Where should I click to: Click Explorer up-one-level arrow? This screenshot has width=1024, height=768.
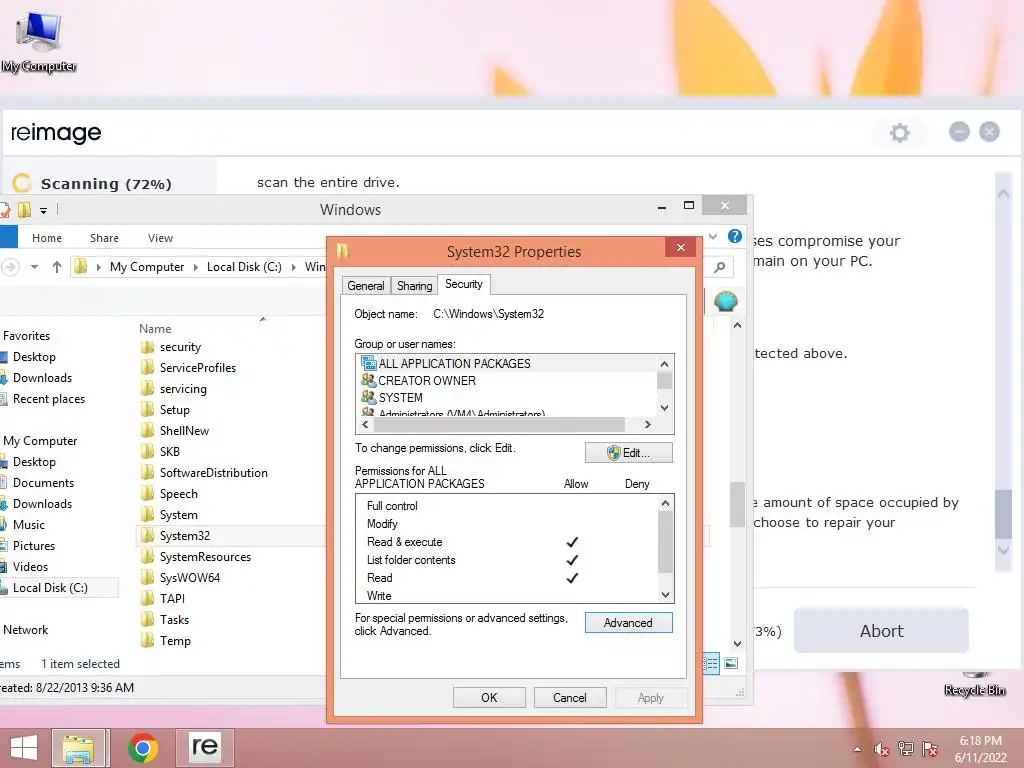tap(57, 266)
